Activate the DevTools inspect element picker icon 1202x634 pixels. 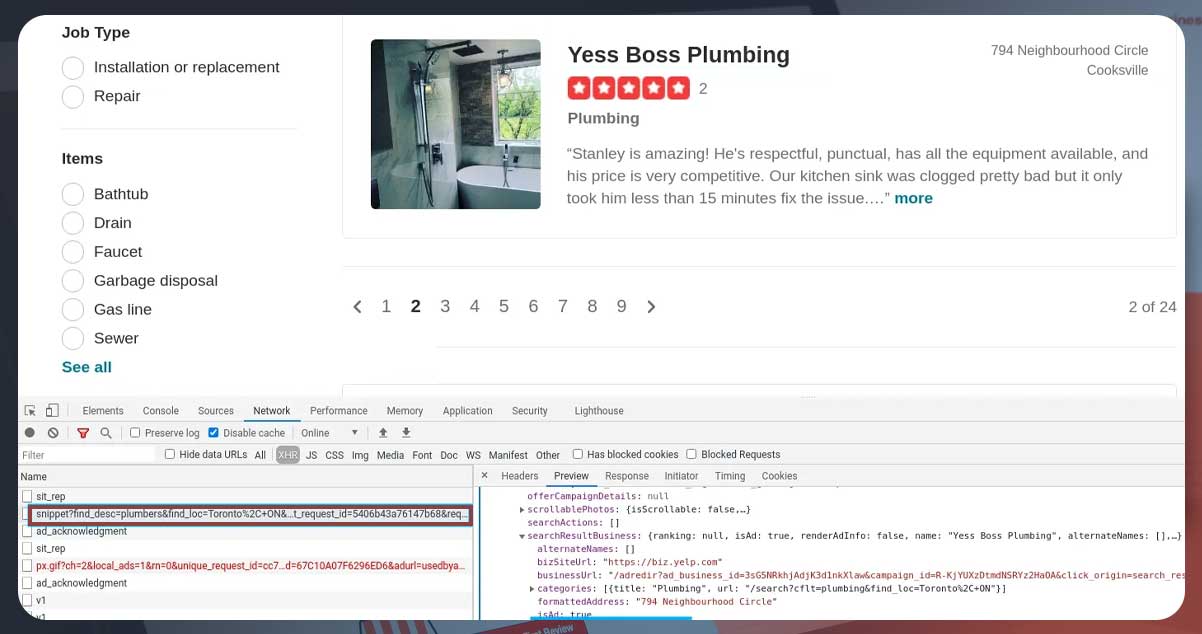click(x=31, y=411)
